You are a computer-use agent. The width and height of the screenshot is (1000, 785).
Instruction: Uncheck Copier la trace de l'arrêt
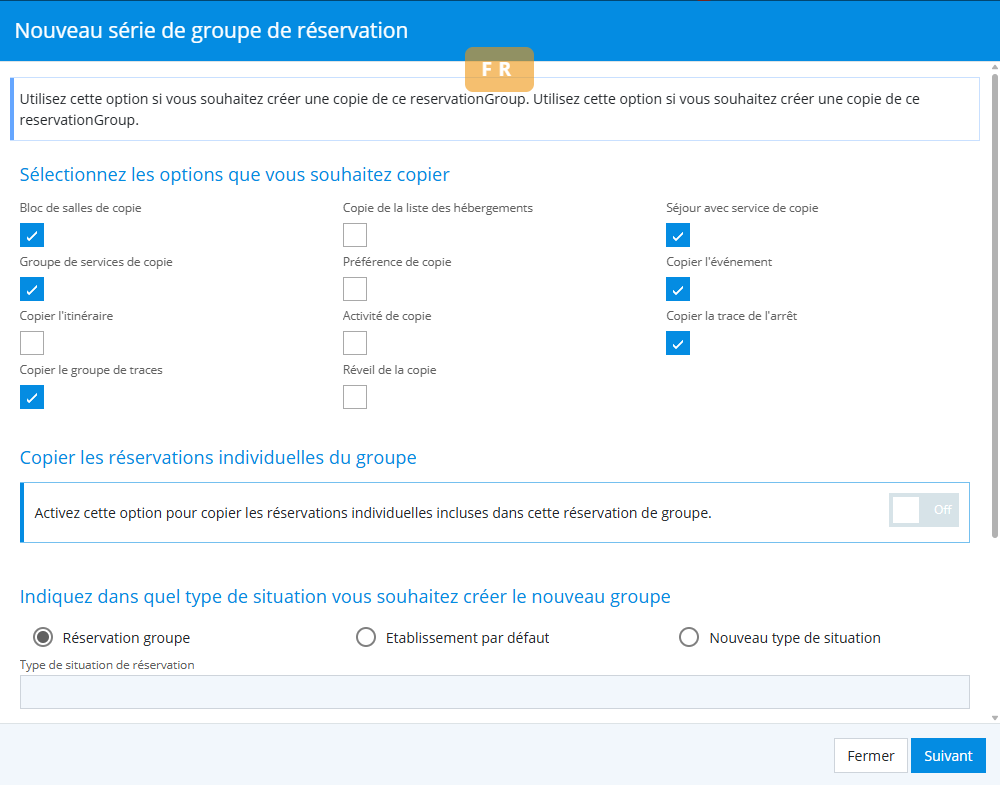tap(678, 344)
